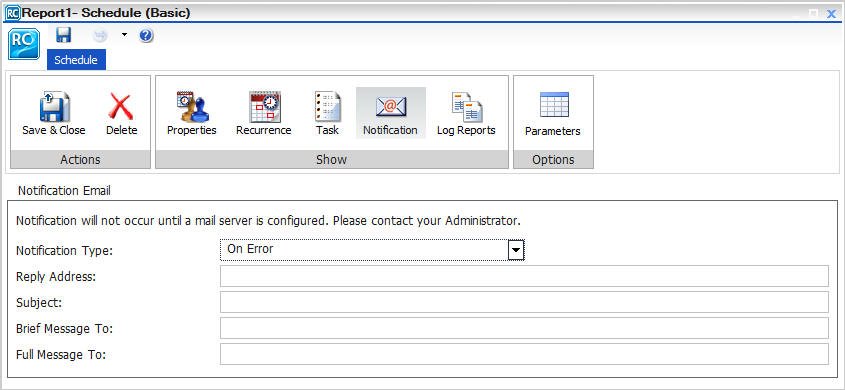Click the small save icon in quick toolbar
This screenshot has width=845, height=390.
[x=64, y=36]
